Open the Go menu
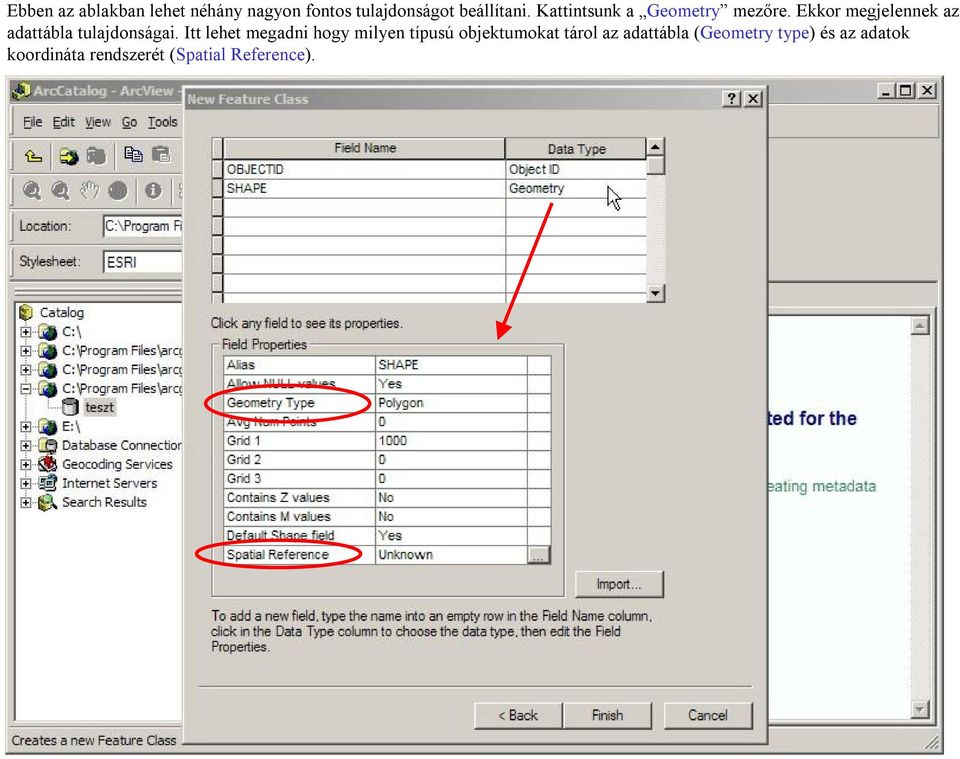Image resolution: width=960 pixels, height=759 pixels. coord(129,122)
